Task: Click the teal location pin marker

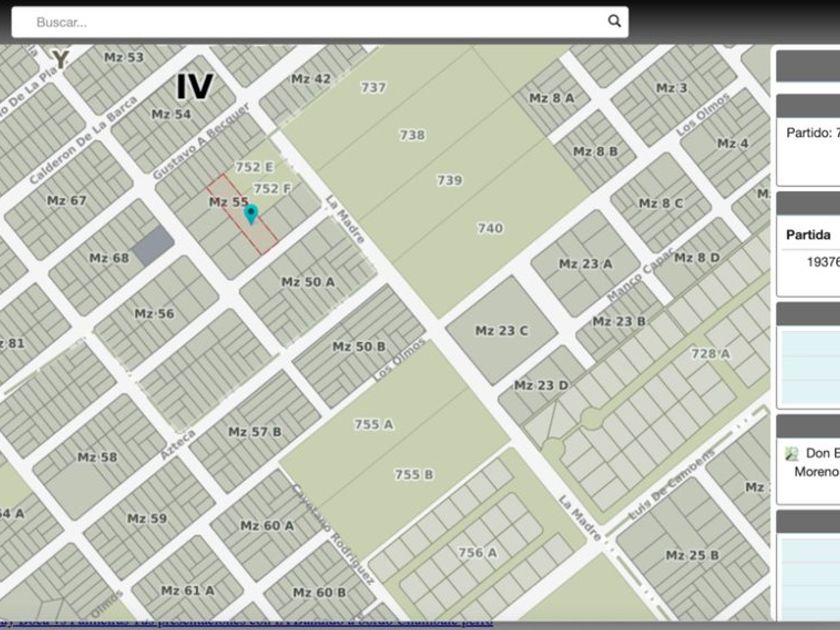Action: (x=251, y=214)
